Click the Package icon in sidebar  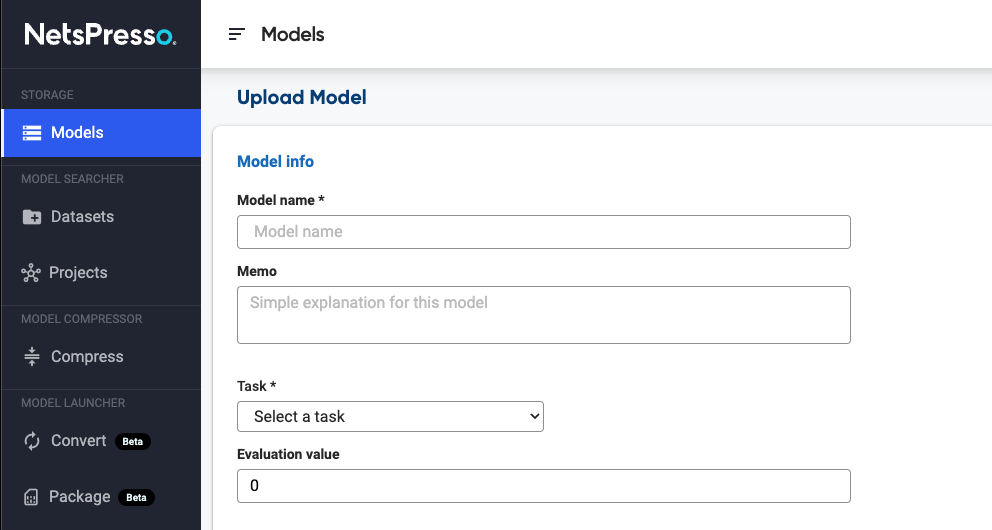click(x=32, y=497)
